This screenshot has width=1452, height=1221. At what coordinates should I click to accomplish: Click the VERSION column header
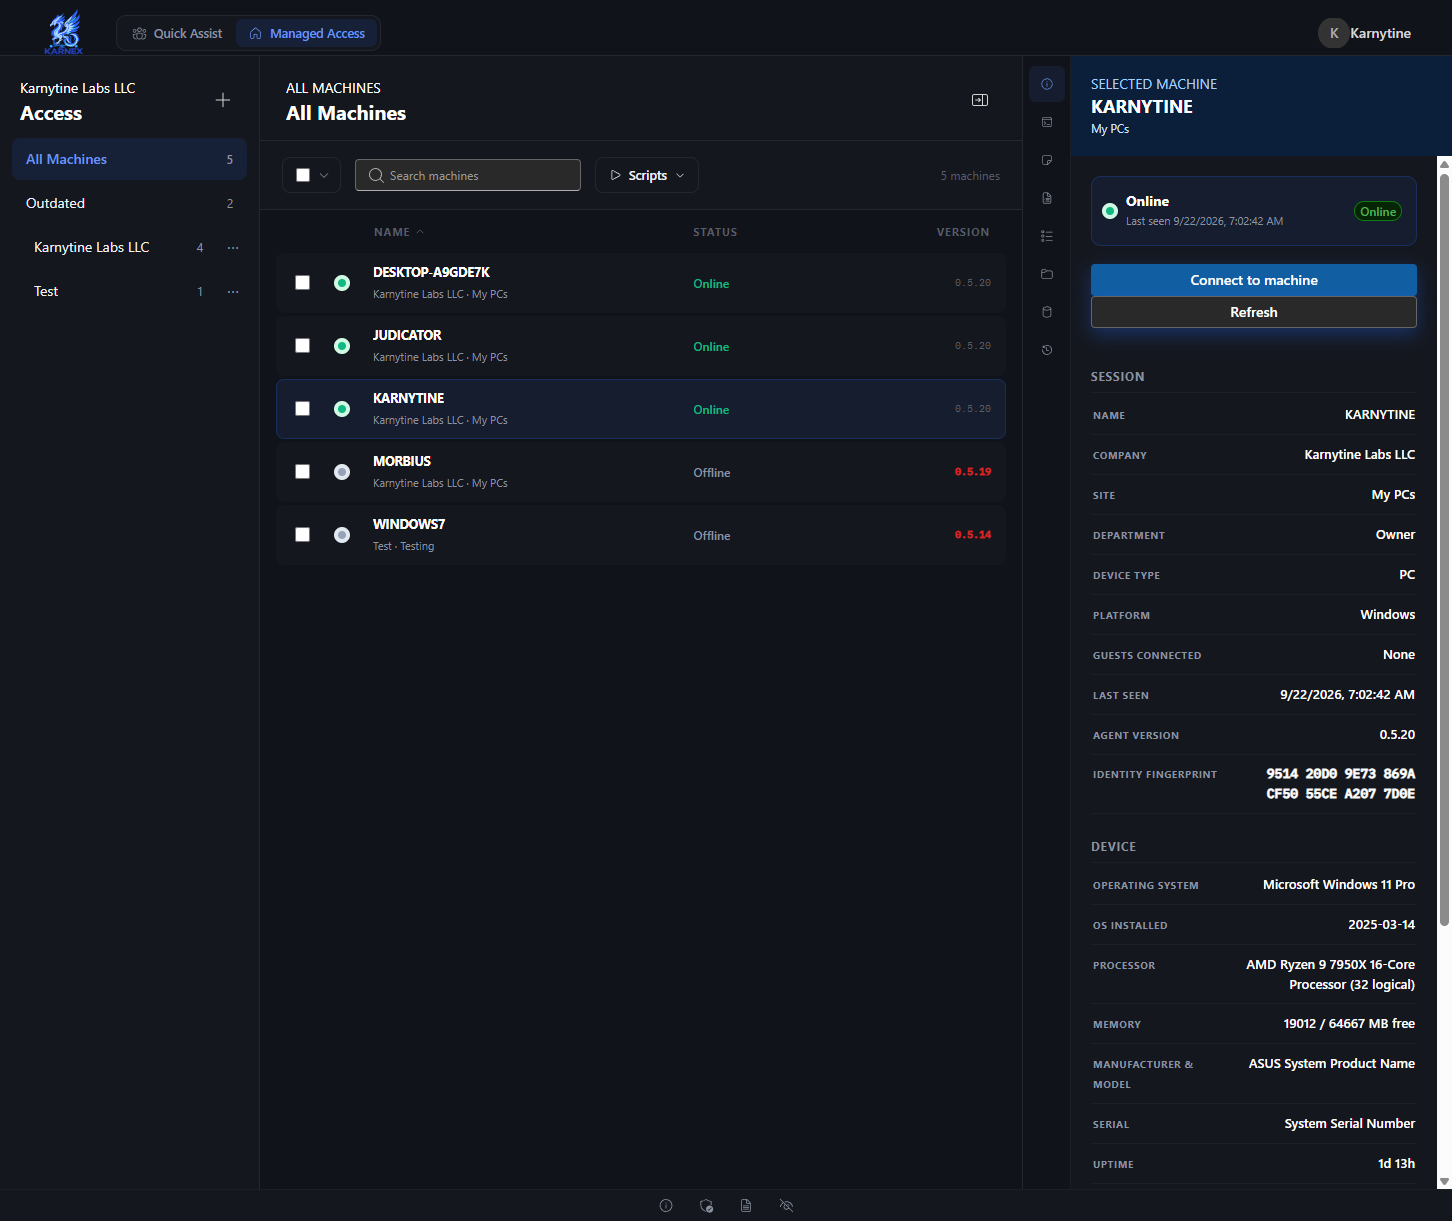coord(963,232)
